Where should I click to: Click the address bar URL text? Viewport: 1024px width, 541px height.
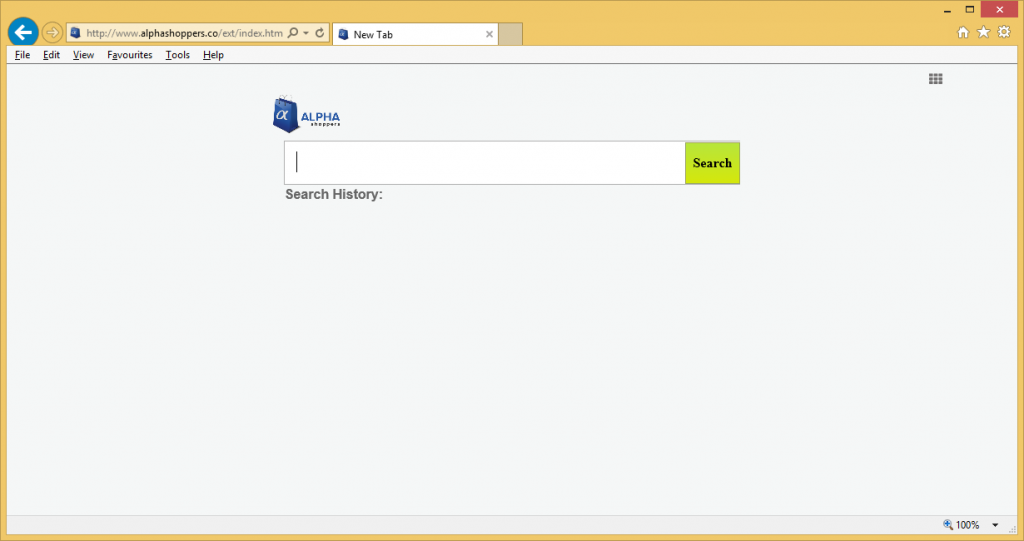coord(184,33)
